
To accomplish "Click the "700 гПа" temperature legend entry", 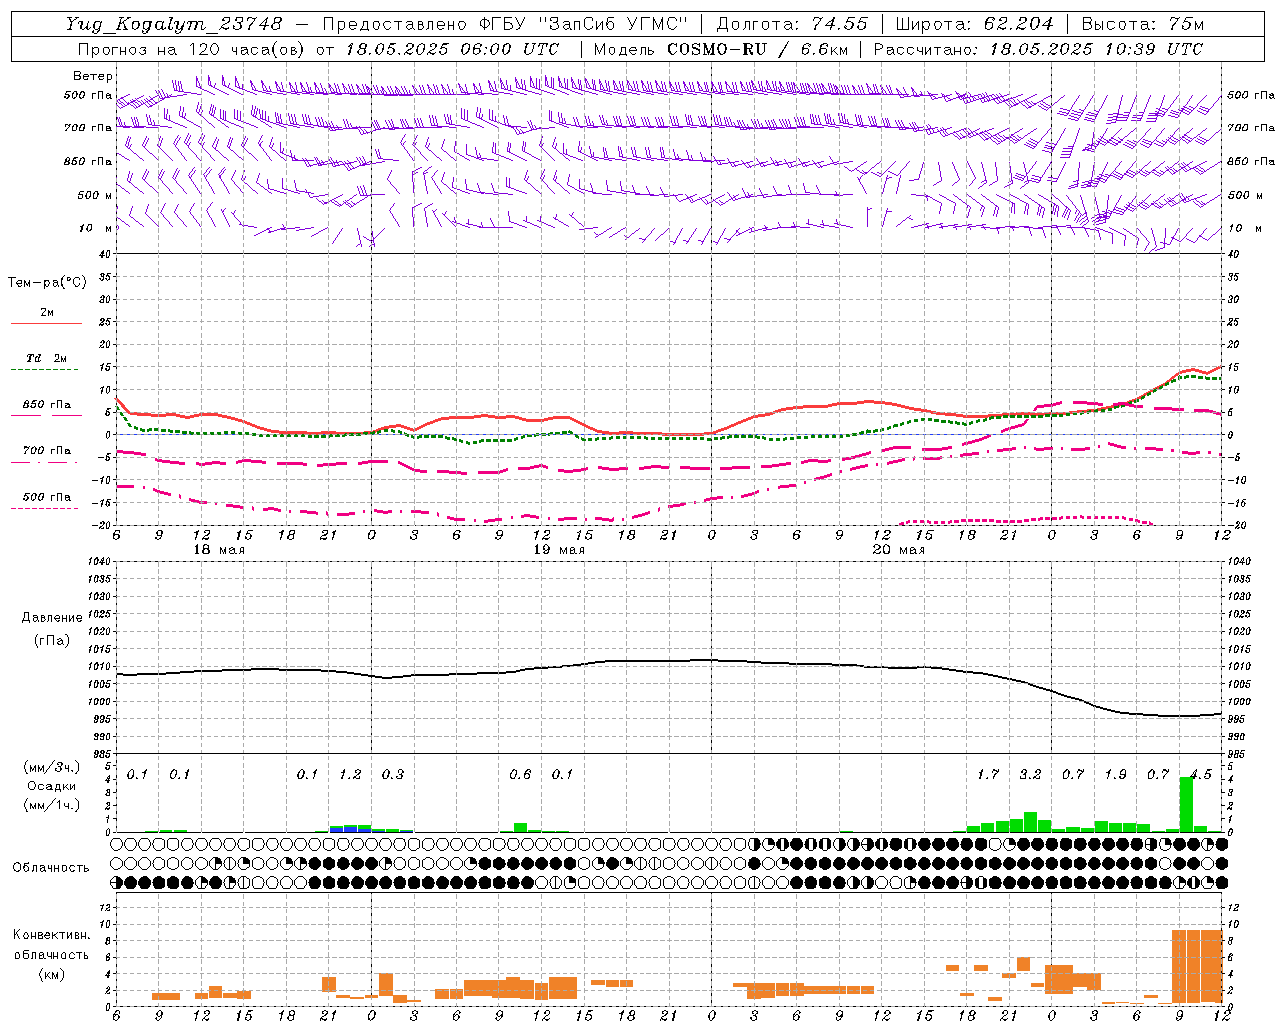I will (x=47, y=450).
